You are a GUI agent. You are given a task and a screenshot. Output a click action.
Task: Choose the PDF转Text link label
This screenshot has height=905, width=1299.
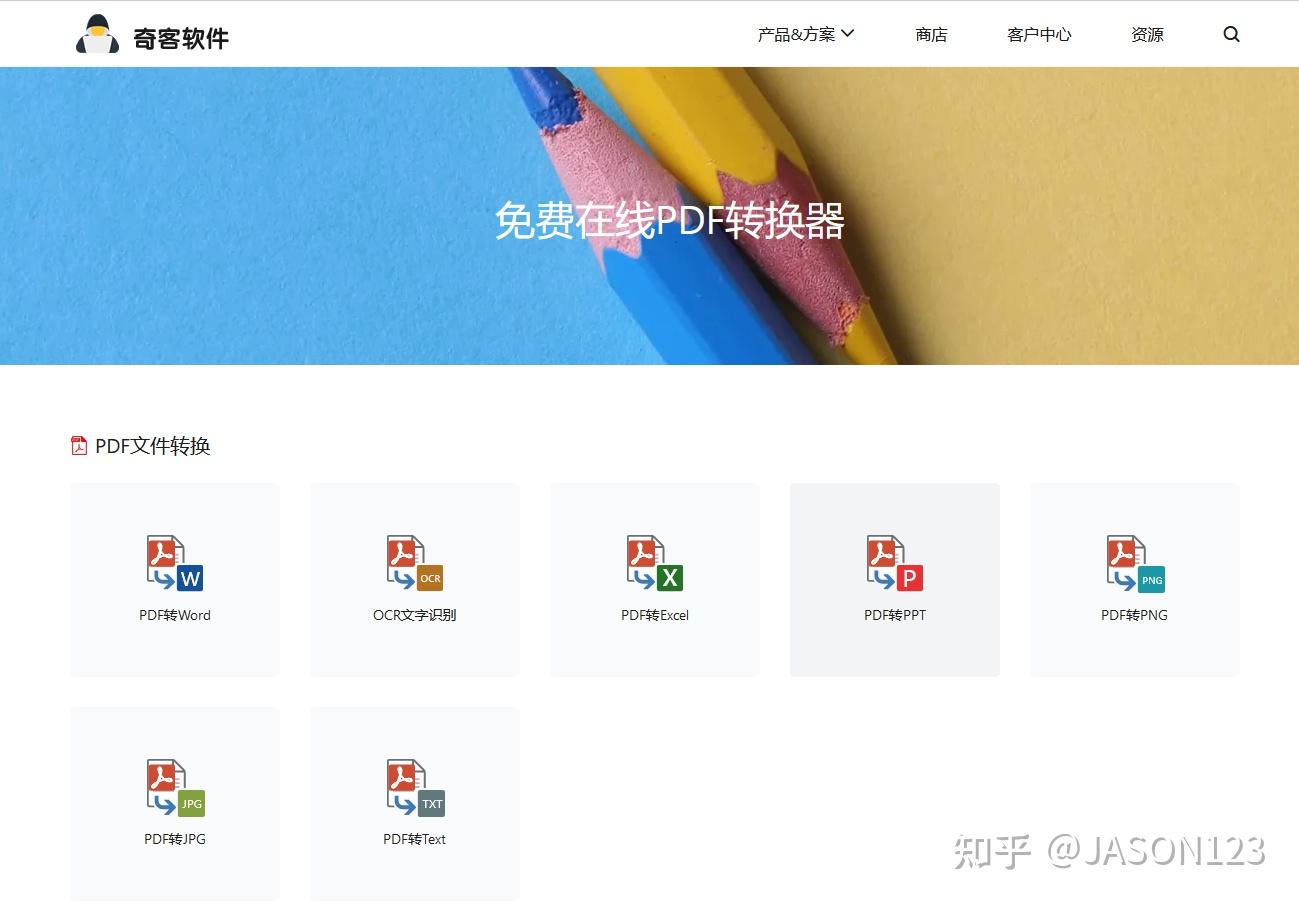[x=415, y=839]
